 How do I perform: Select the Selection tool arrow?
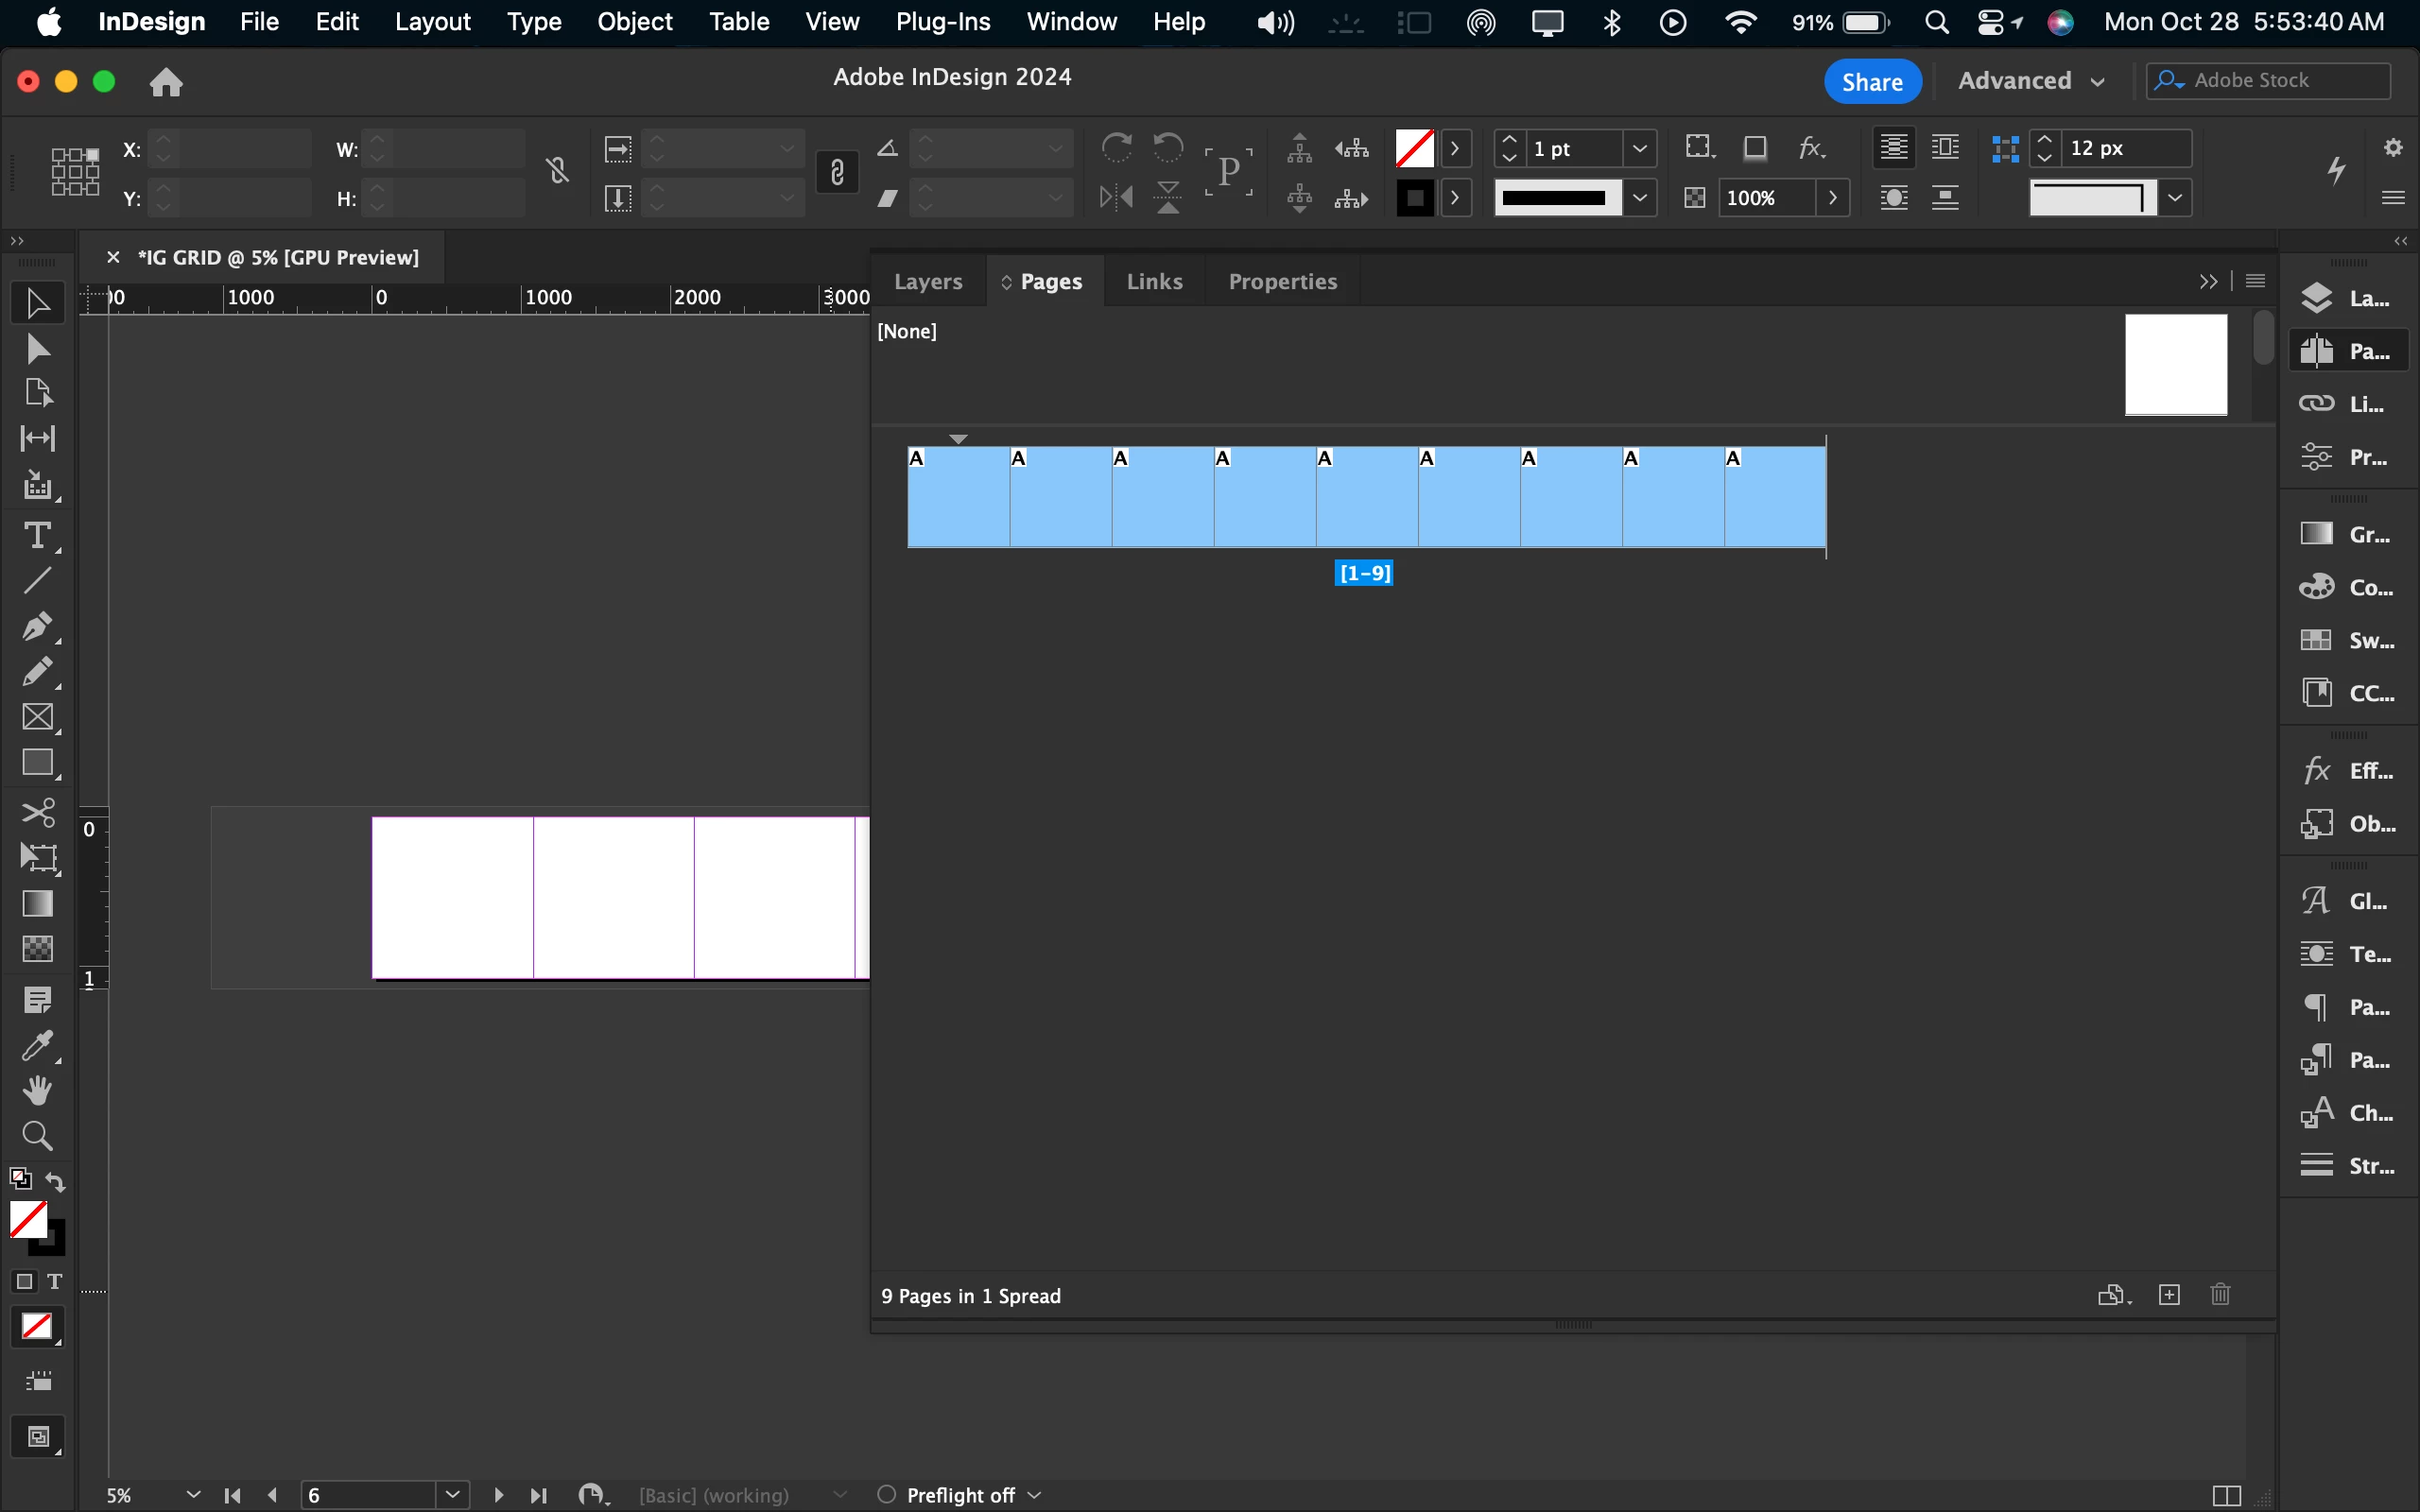37,303
